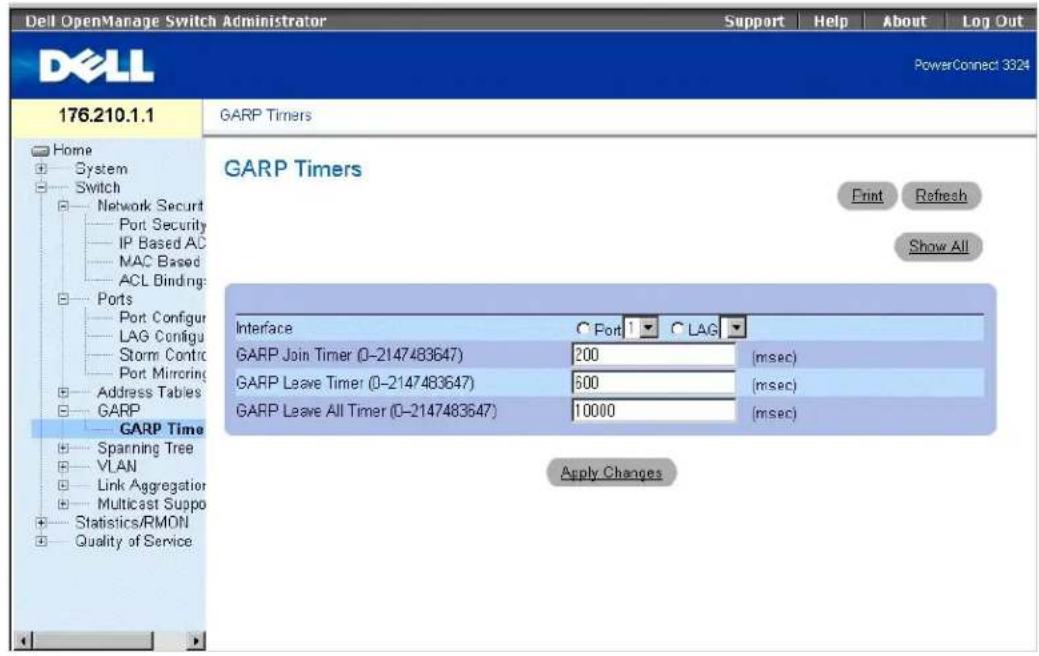The width and height of the screenshot is (1039, 656).
Task: Select Storm Control tree item
Action: point(162,355)
